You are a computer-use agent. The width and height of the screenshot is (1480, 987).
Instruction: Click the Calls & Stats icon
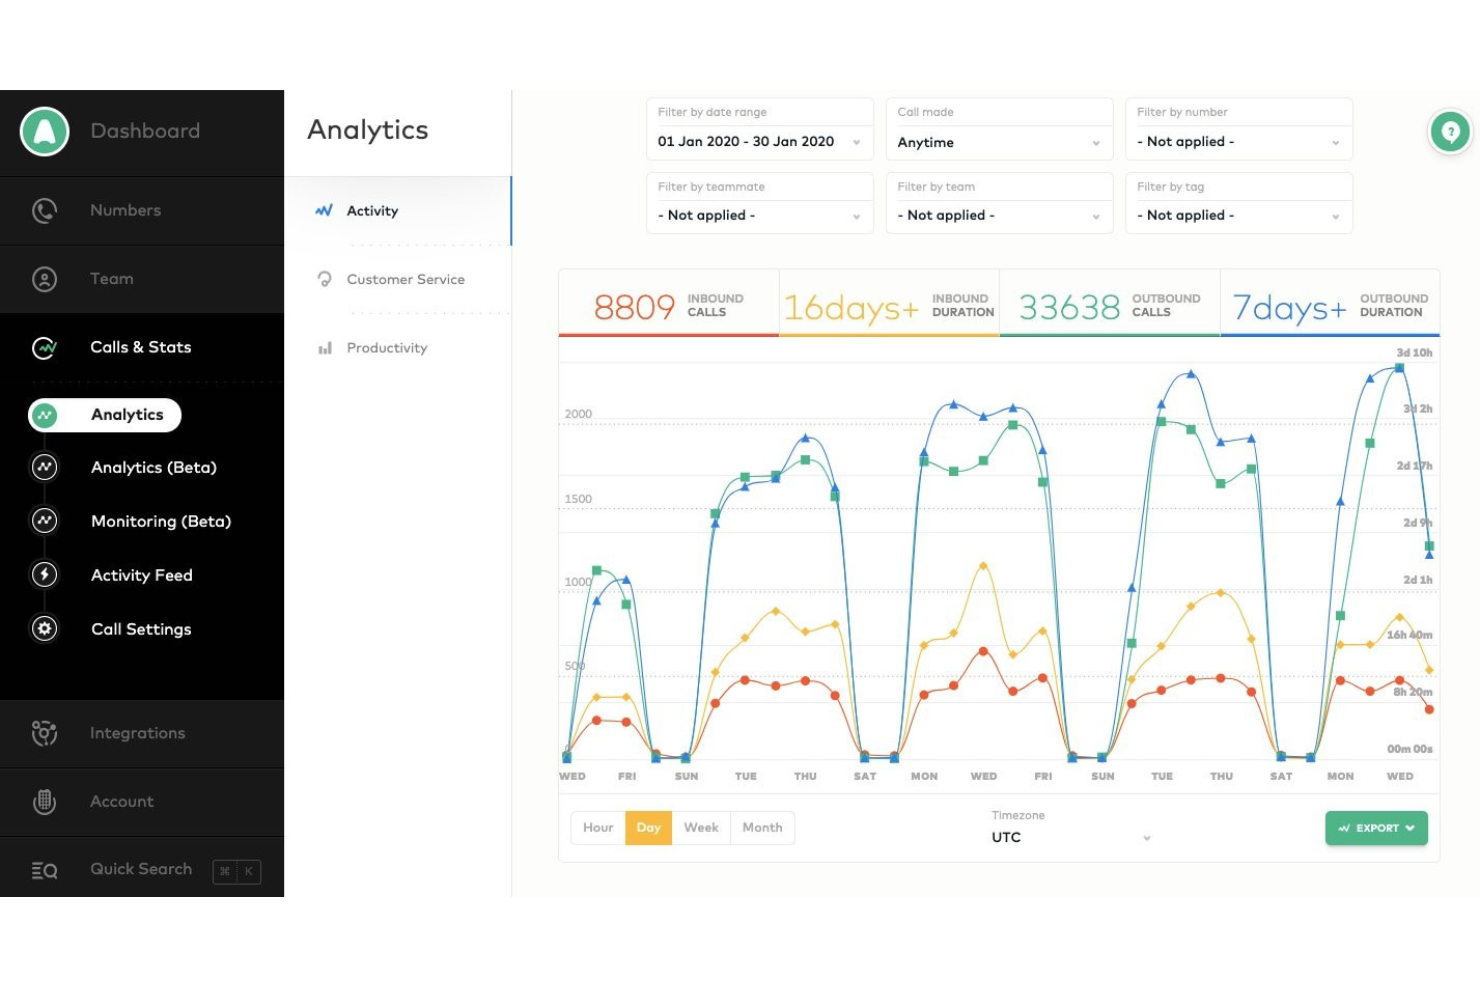[x=44, y=347]
